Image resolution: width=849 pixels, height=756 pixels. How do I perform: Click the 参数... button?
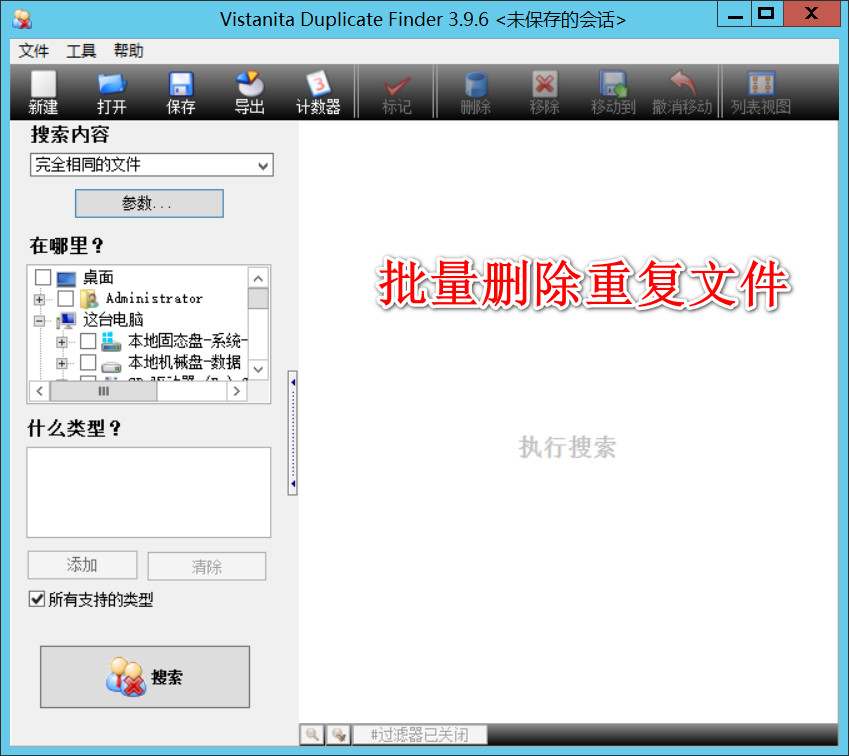[149, 204]
